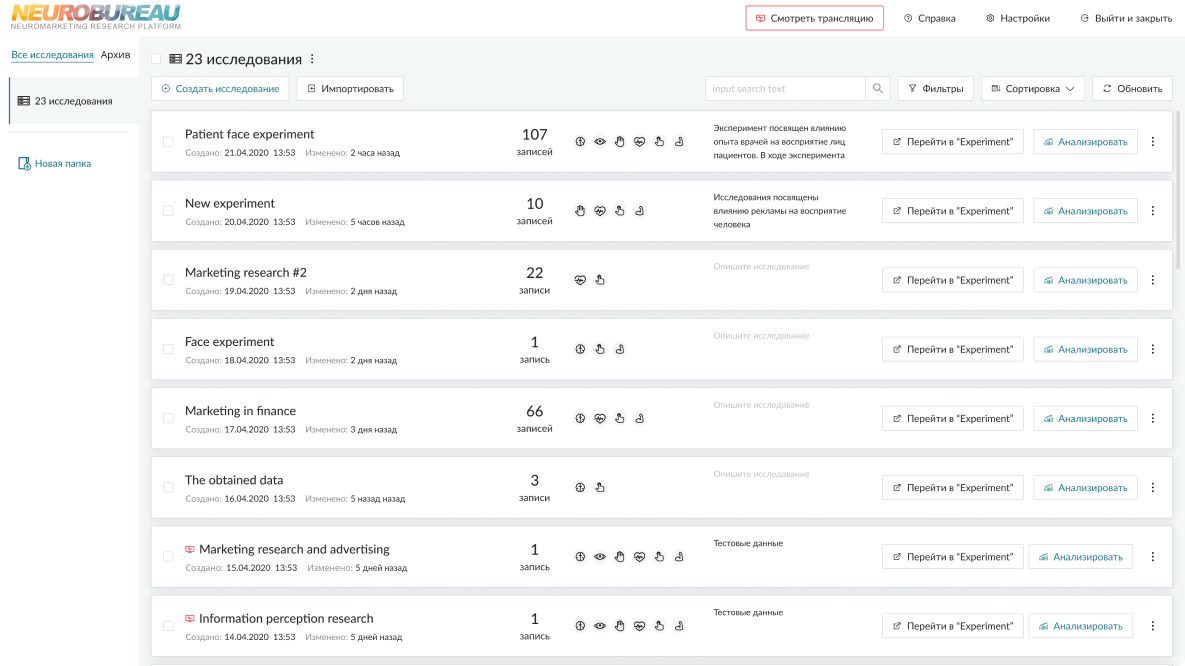Click the pointing-finger icon on Marketing in finance
This screenshot has width=1185, height=666.
(x=620, y=418)
